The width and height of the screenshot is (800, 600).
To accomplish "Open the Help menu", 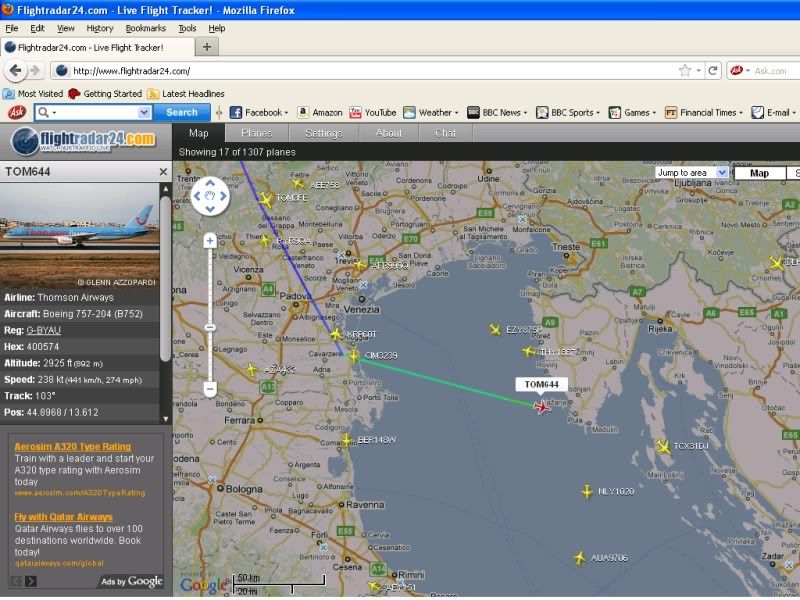I will click(217, 28).
